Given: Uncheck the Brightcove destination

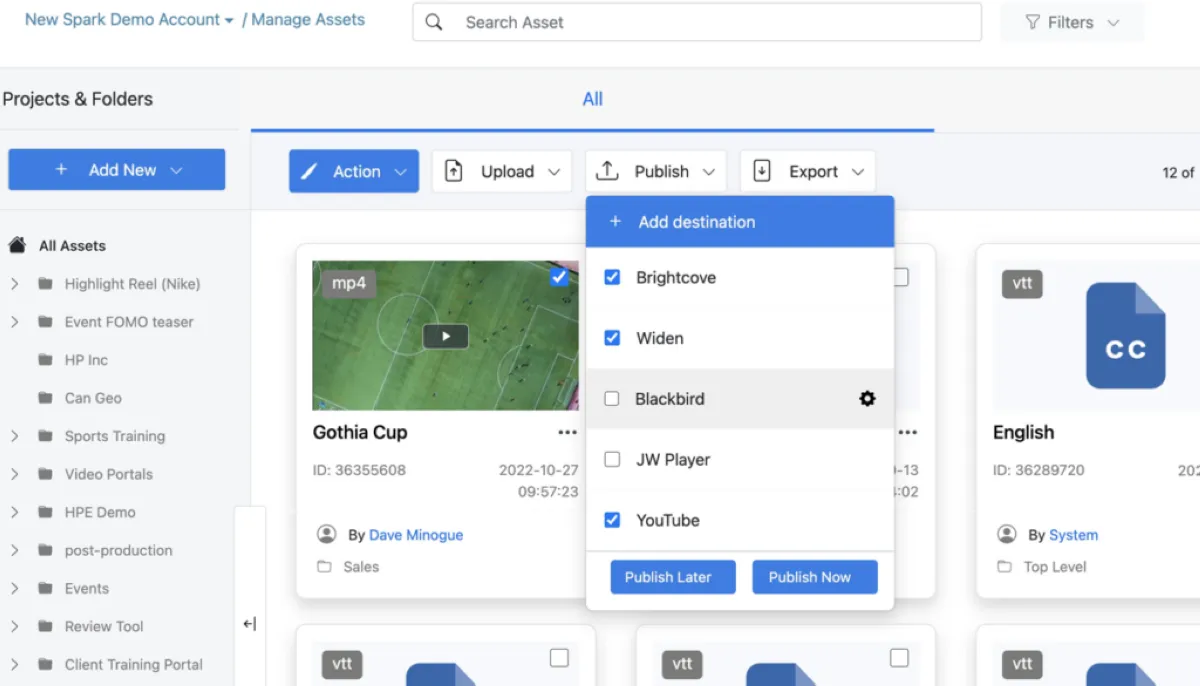Looking at the screenshot, I should 613,277.
